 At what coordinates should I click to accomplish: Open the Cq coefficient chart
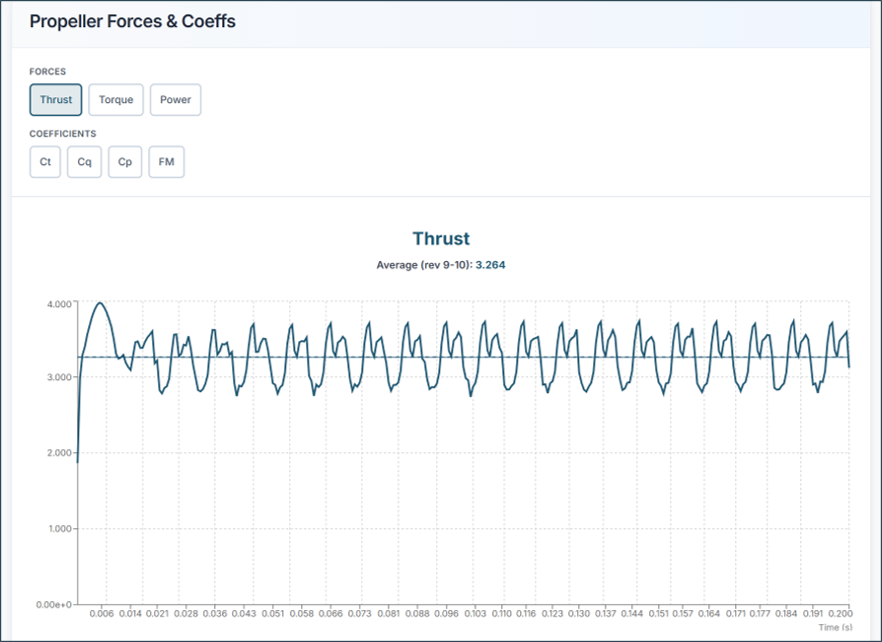(x=85, y=162)
